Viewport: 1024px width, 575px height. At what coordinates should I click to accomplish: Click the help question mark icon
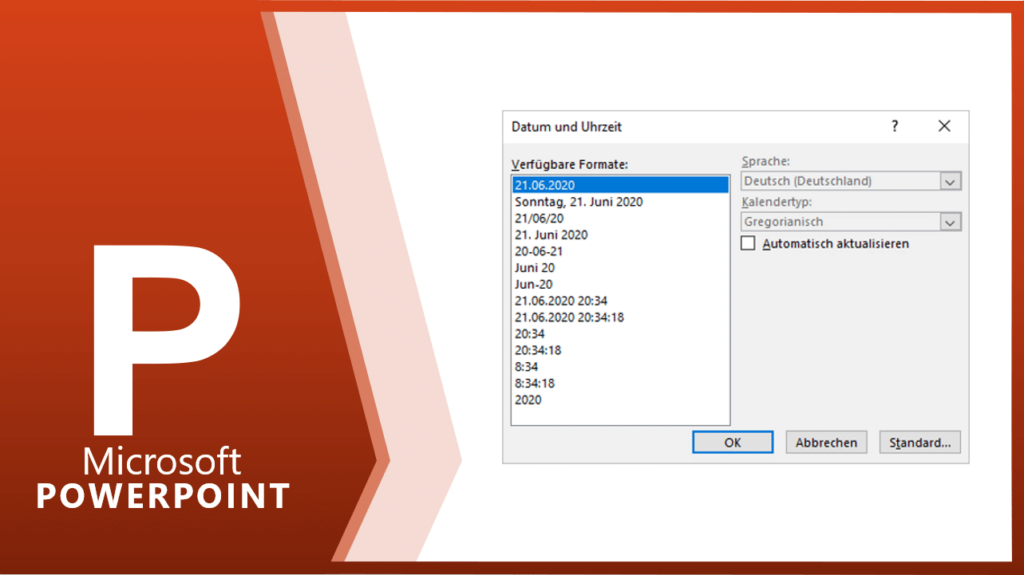click(895, 126)
